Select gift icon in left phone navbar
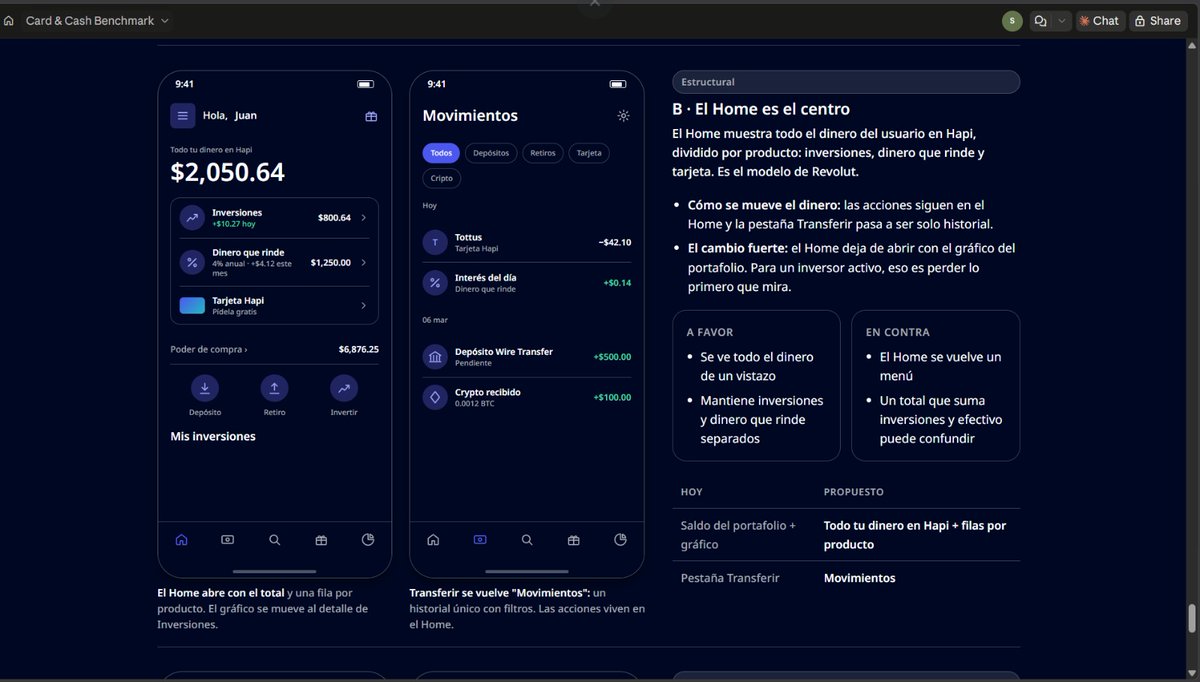The image size is (1200, 682). pos(321,540)
